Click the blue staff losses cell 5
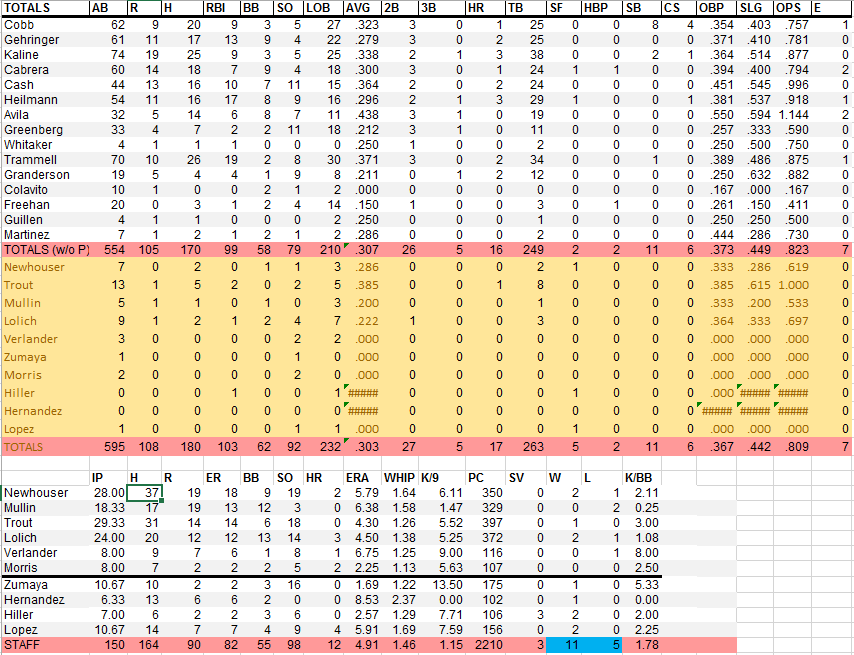This screenshot has height=655, width=854. point(601,645)
